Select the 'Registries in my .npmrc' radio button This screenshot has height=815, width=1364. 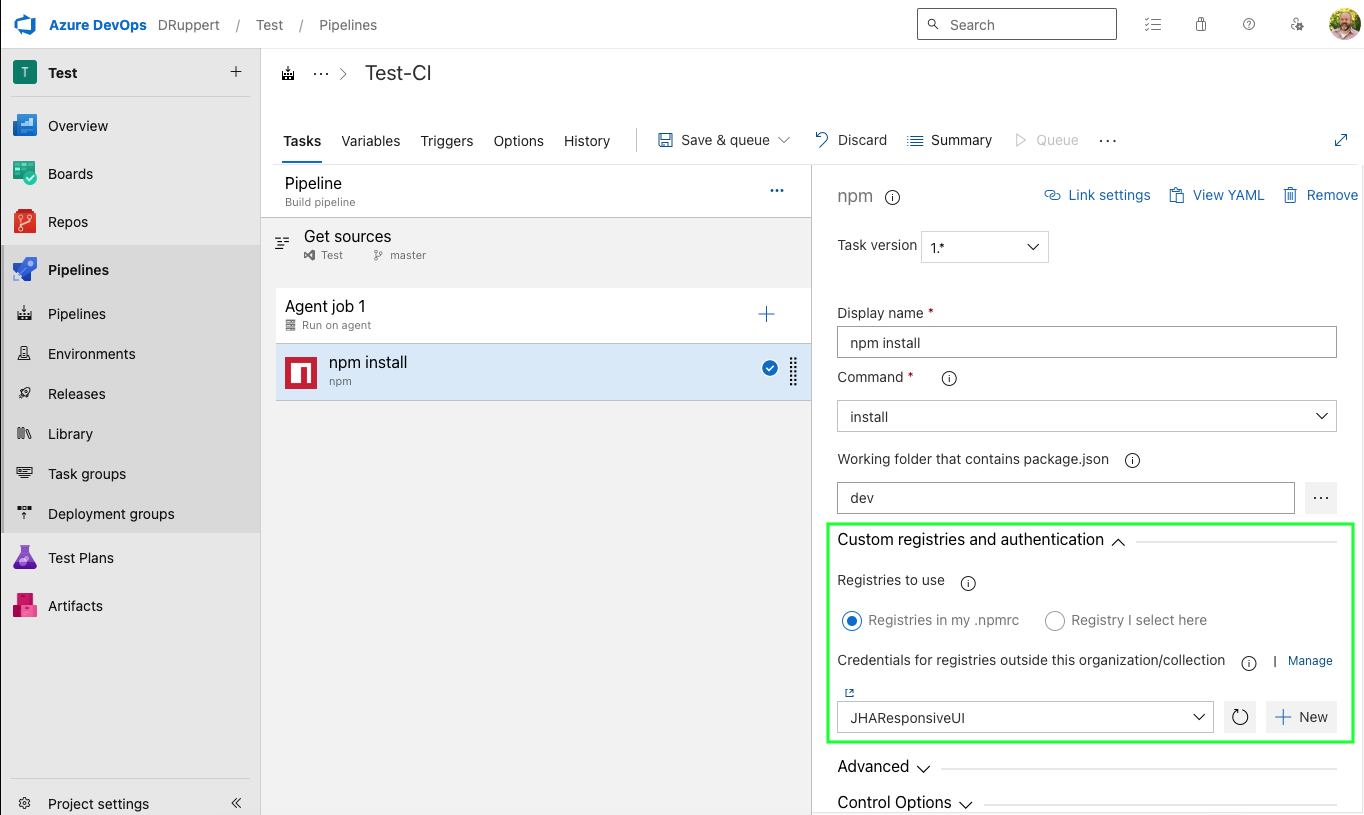point(852,621)
